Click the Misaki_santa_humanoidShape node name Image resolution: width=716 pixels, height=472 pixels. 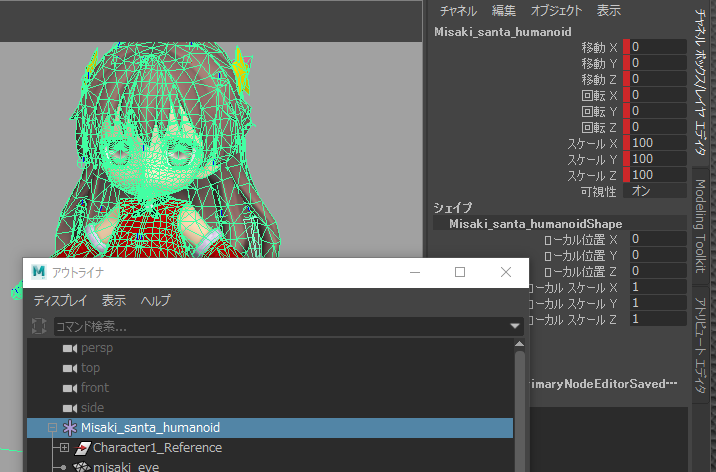(536, 224)
